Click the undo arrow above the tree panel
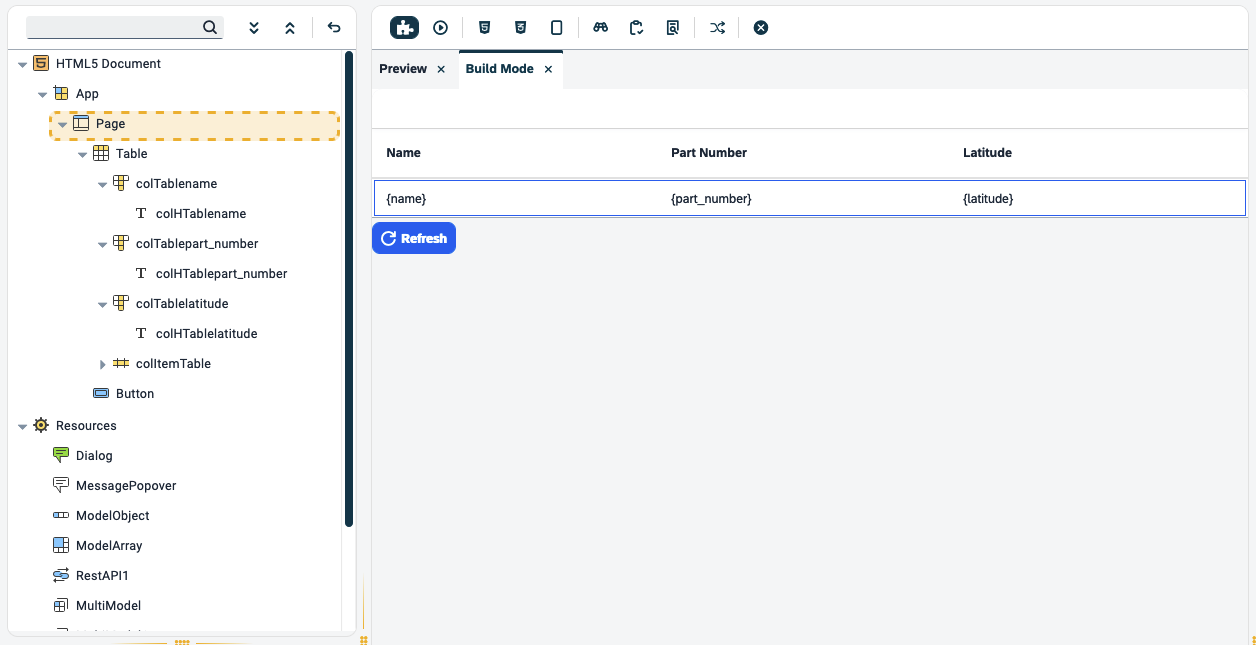The image size is (1256, 645). tap(334, 27)
